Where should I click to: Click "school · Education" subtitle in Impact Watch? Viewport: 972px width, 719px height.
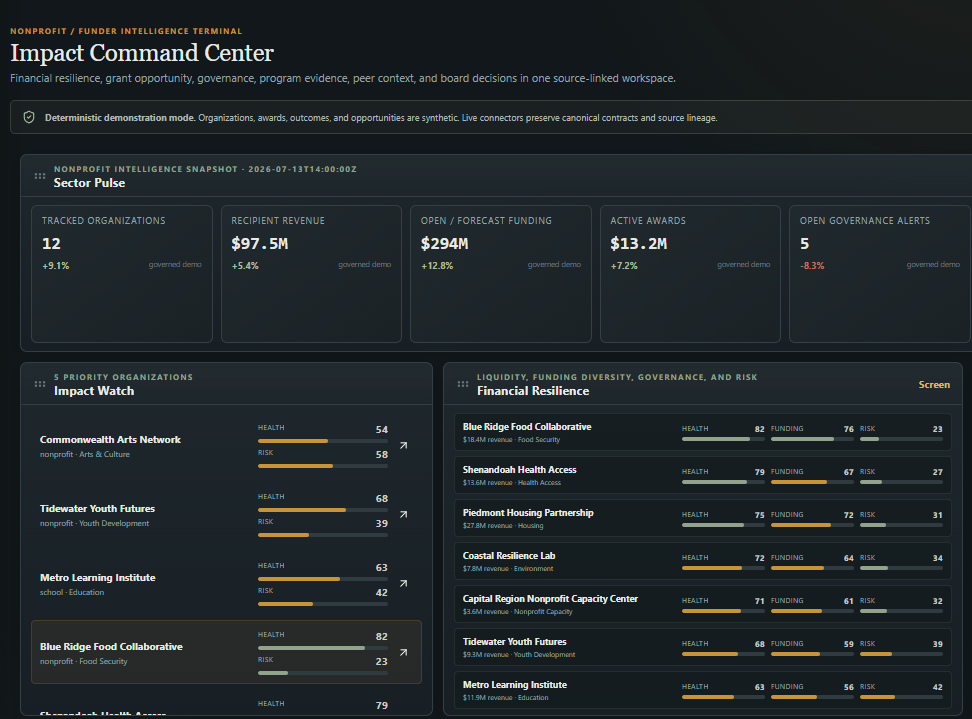72,593
